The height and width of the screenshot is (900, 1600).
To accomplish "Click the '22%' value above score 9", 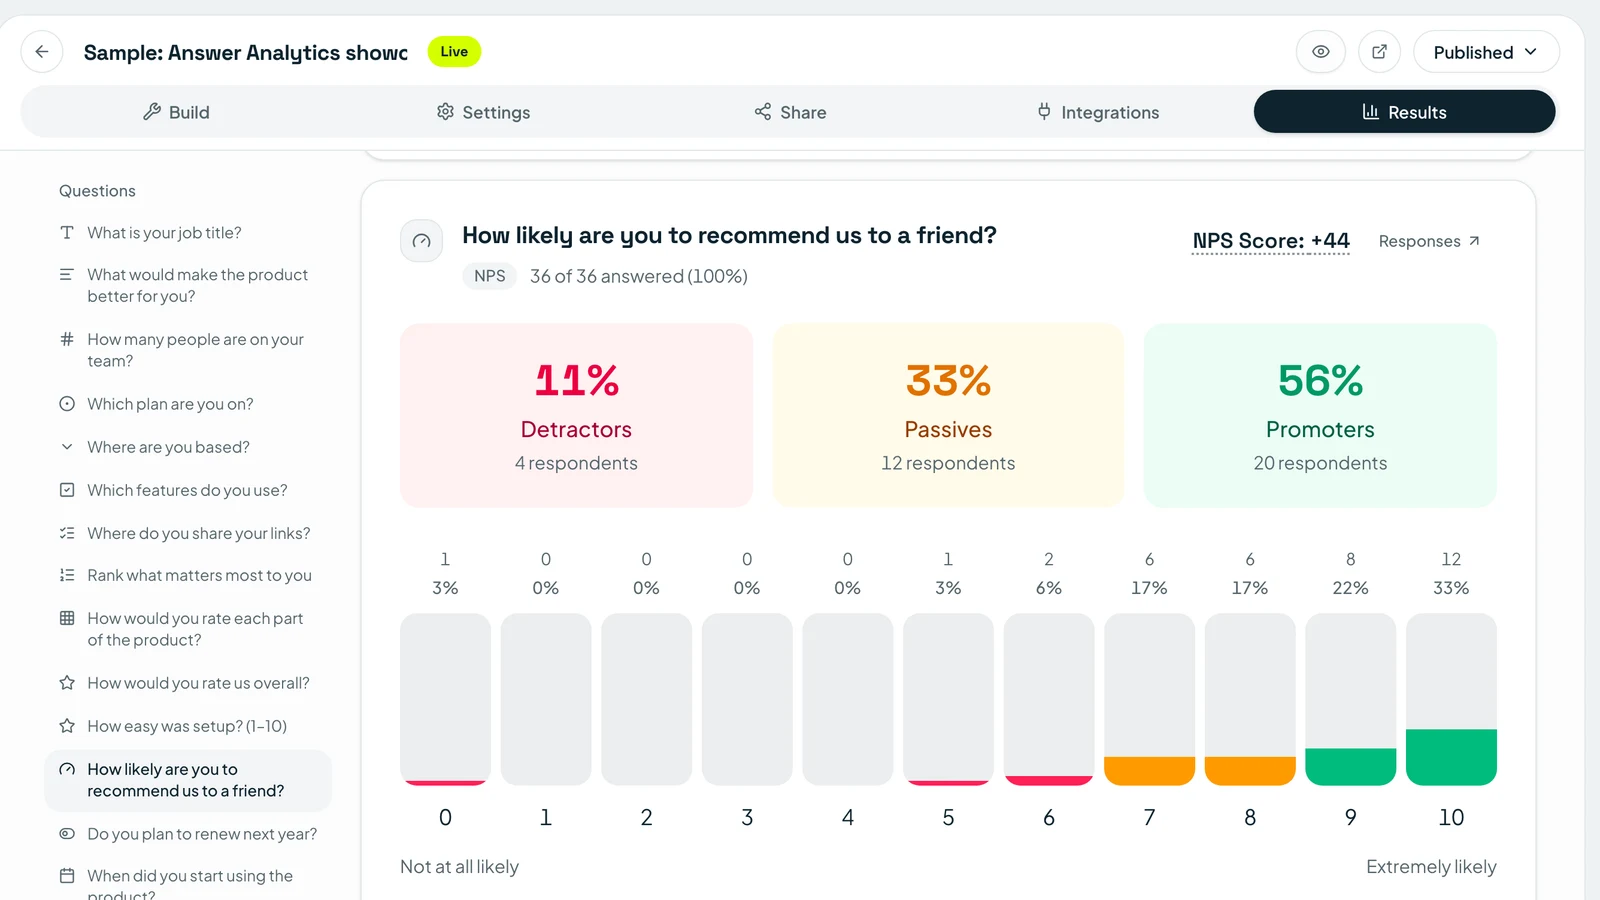I will pyautogui.click(x=1351, y=588).
